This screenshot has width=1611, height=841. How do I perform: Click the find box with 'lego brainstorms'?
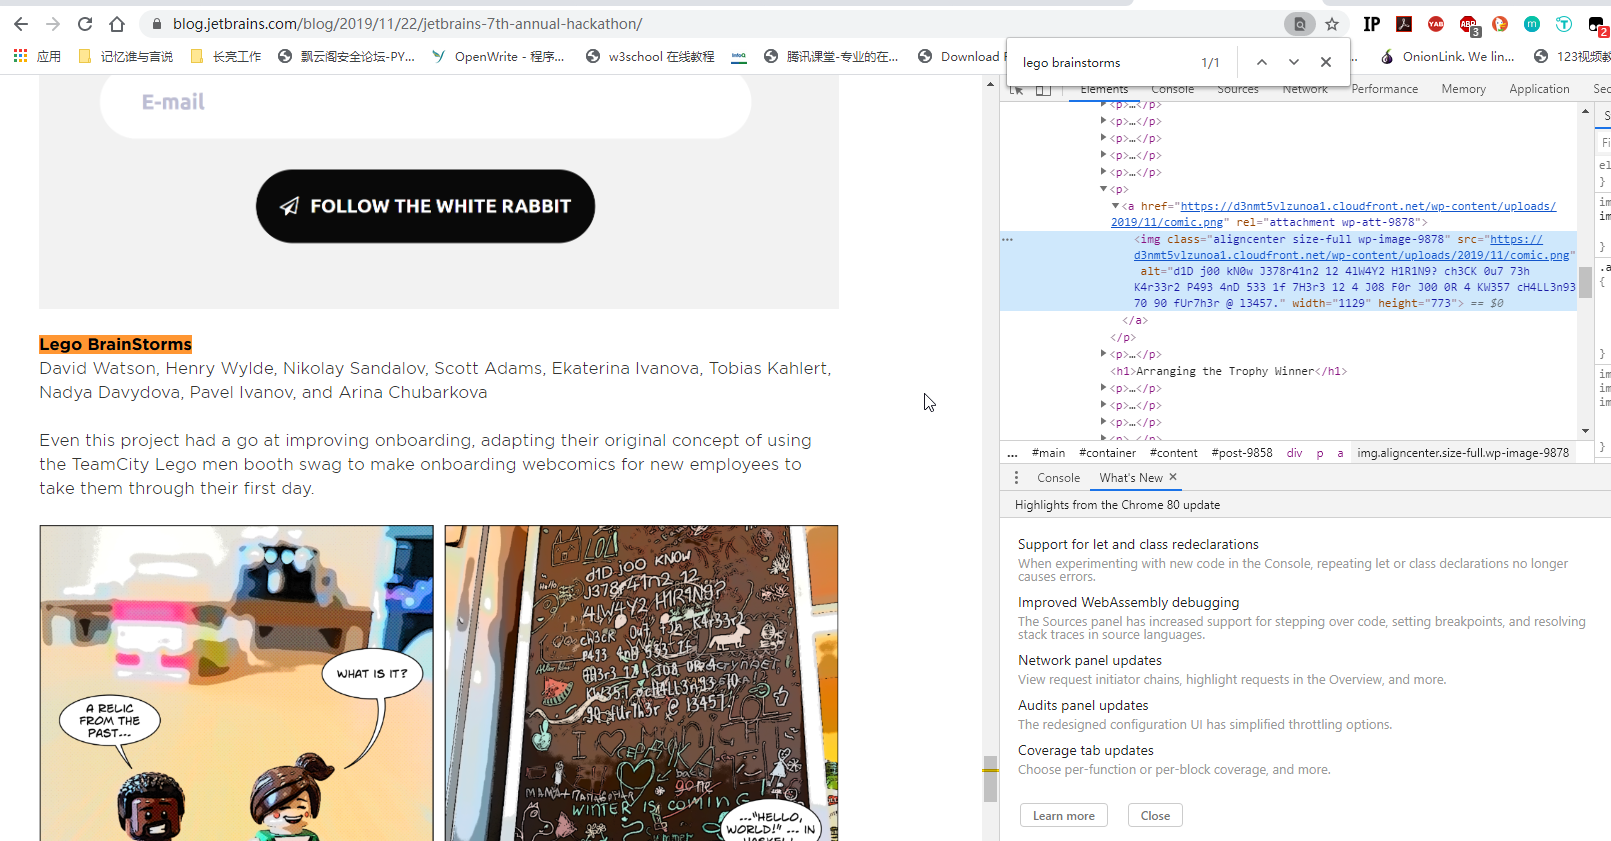[1105, 62]
